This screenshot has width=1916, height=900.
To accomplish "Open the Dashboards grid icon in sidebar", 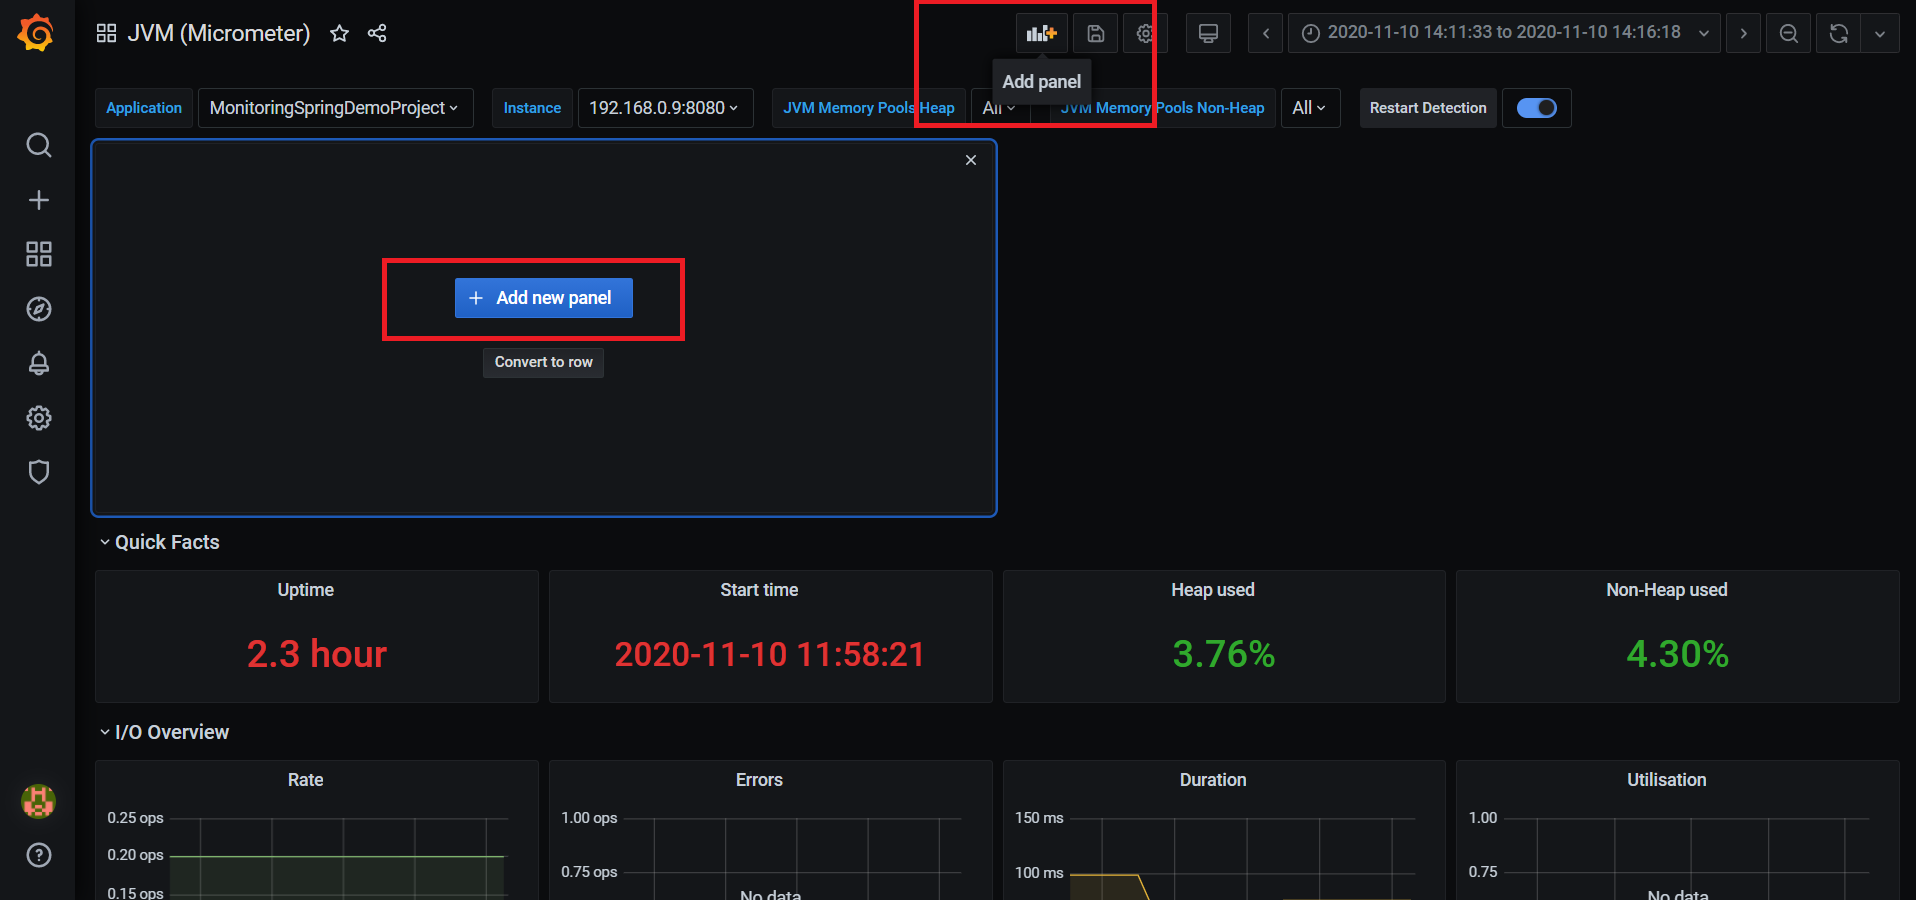I will click(38, 254).
